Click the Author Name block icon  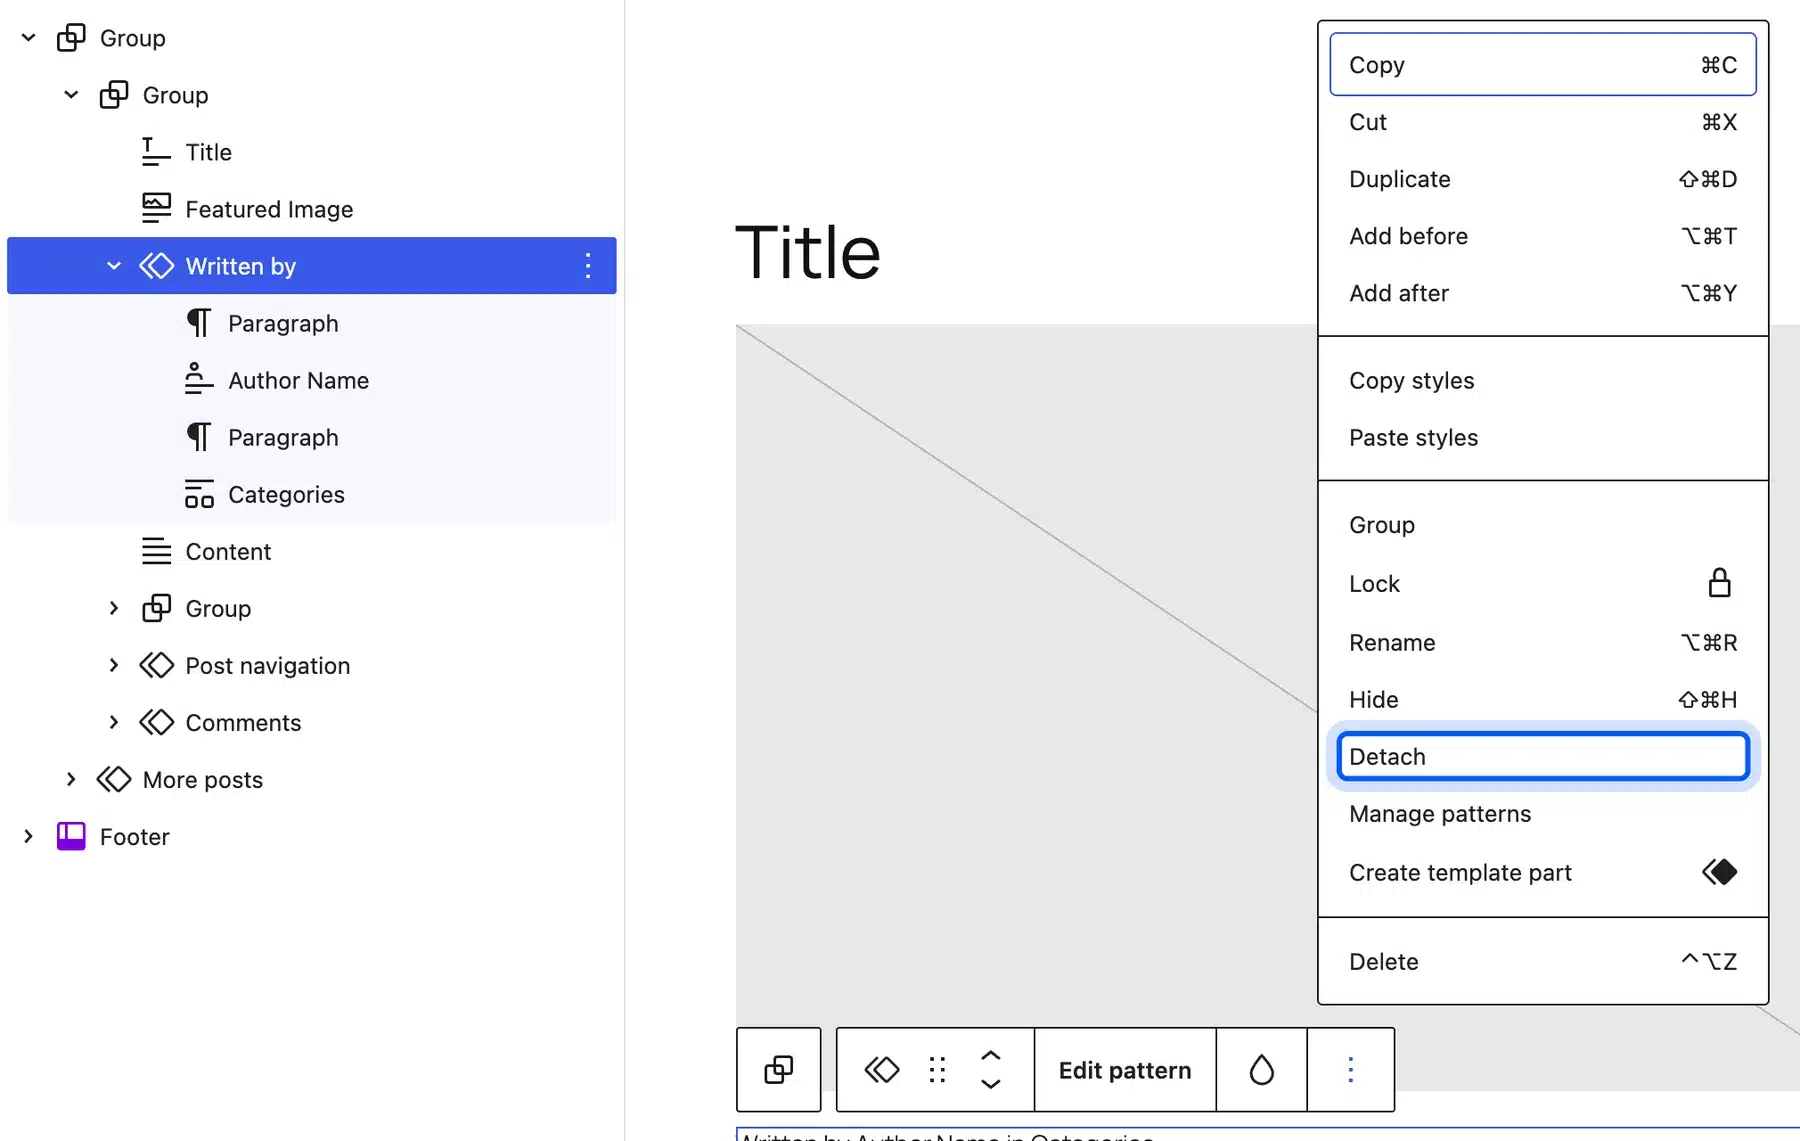tap(199, 380)
